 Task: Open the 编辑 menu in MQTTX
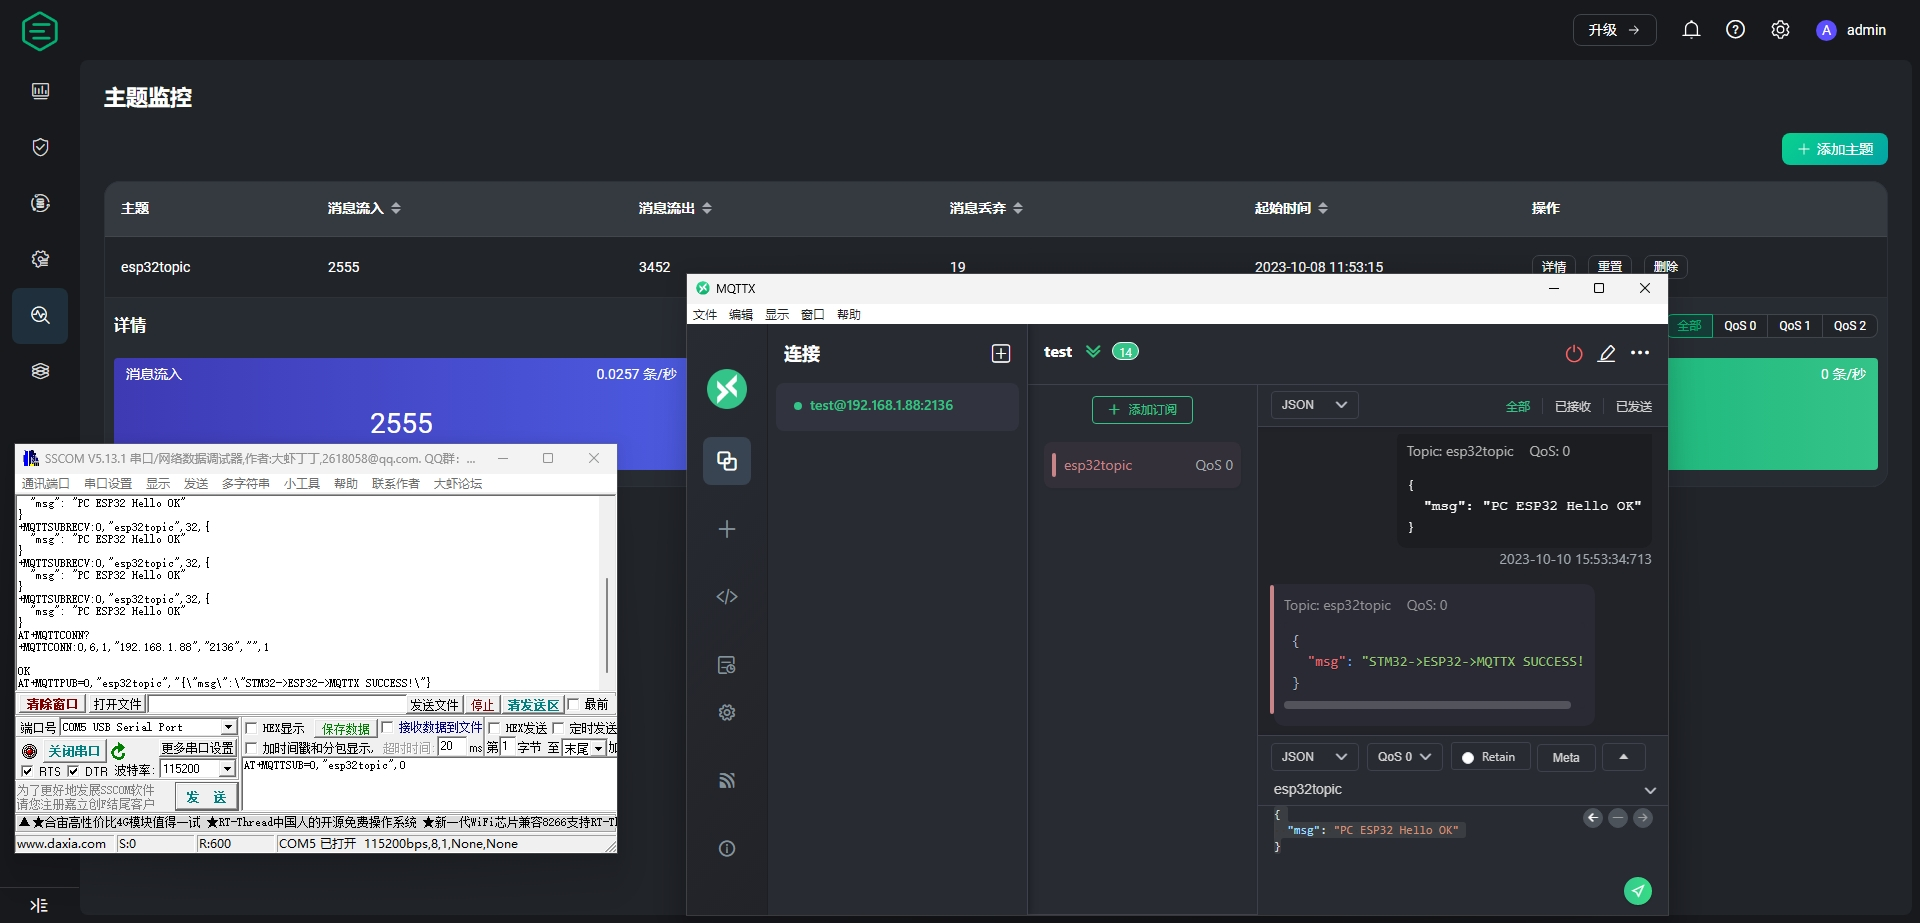tap(740, 315)
